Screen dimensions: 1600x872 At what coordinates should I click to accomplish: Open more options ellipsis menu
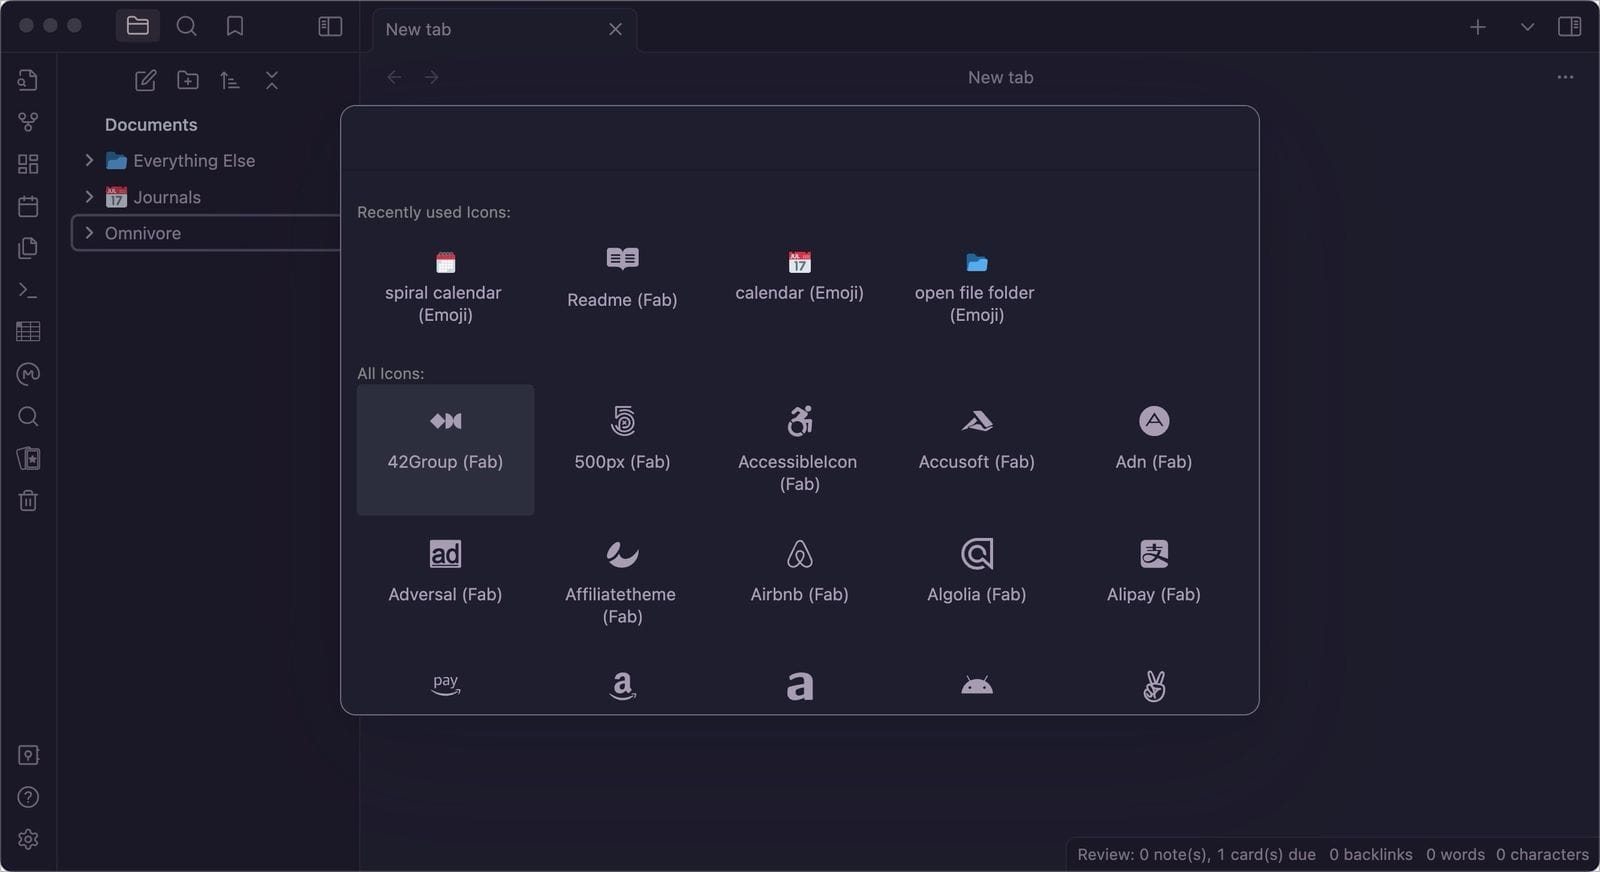pos(1565,77)
